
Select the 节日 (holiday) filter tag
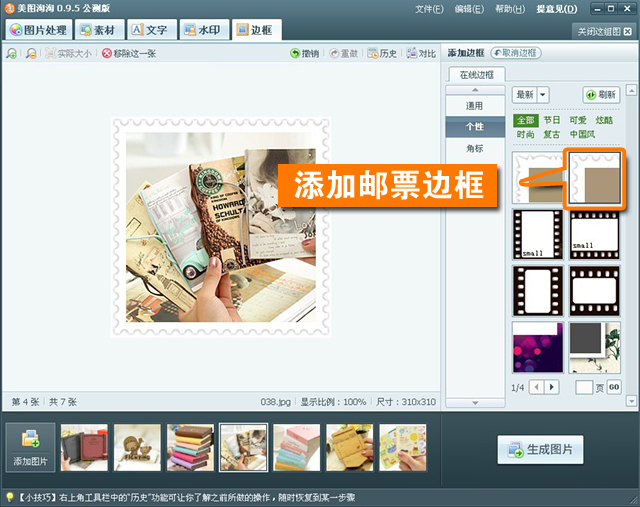(x=552, y=120)
